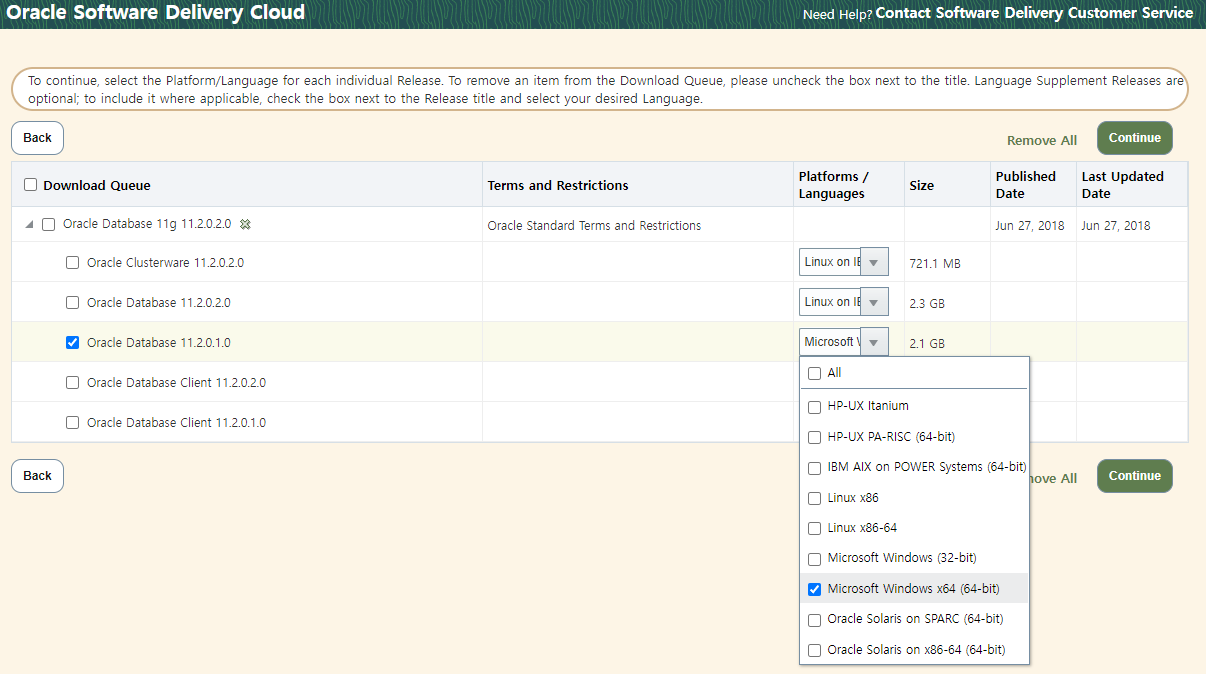Click Jun 27, 2018 under Published Date
Image resolution: width=1206 pixels, height=674 pixels.
(1030, 226)
